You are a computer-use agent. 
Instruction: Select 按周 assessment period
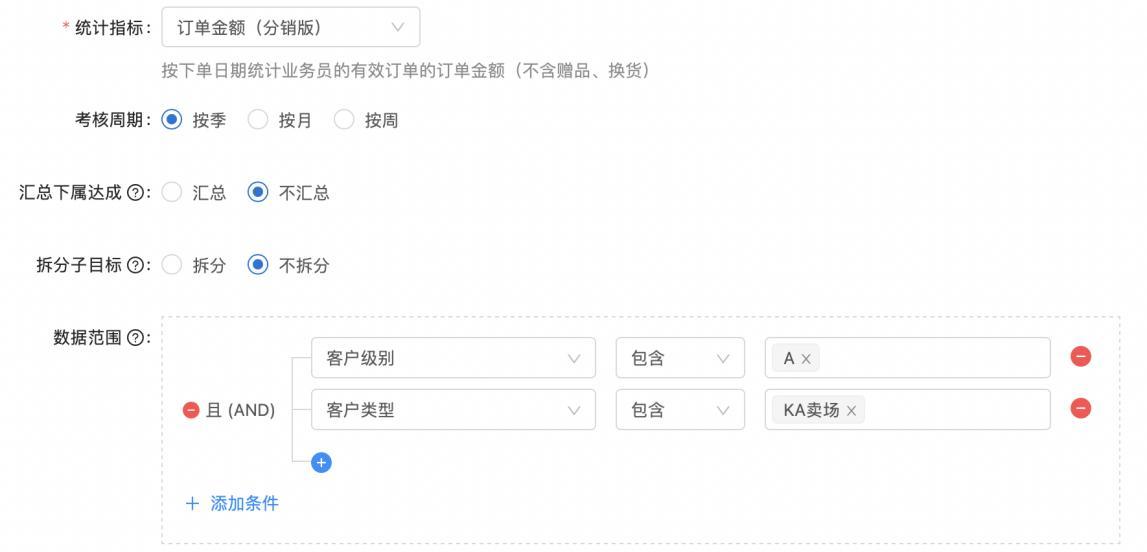[x=344, y=120]
